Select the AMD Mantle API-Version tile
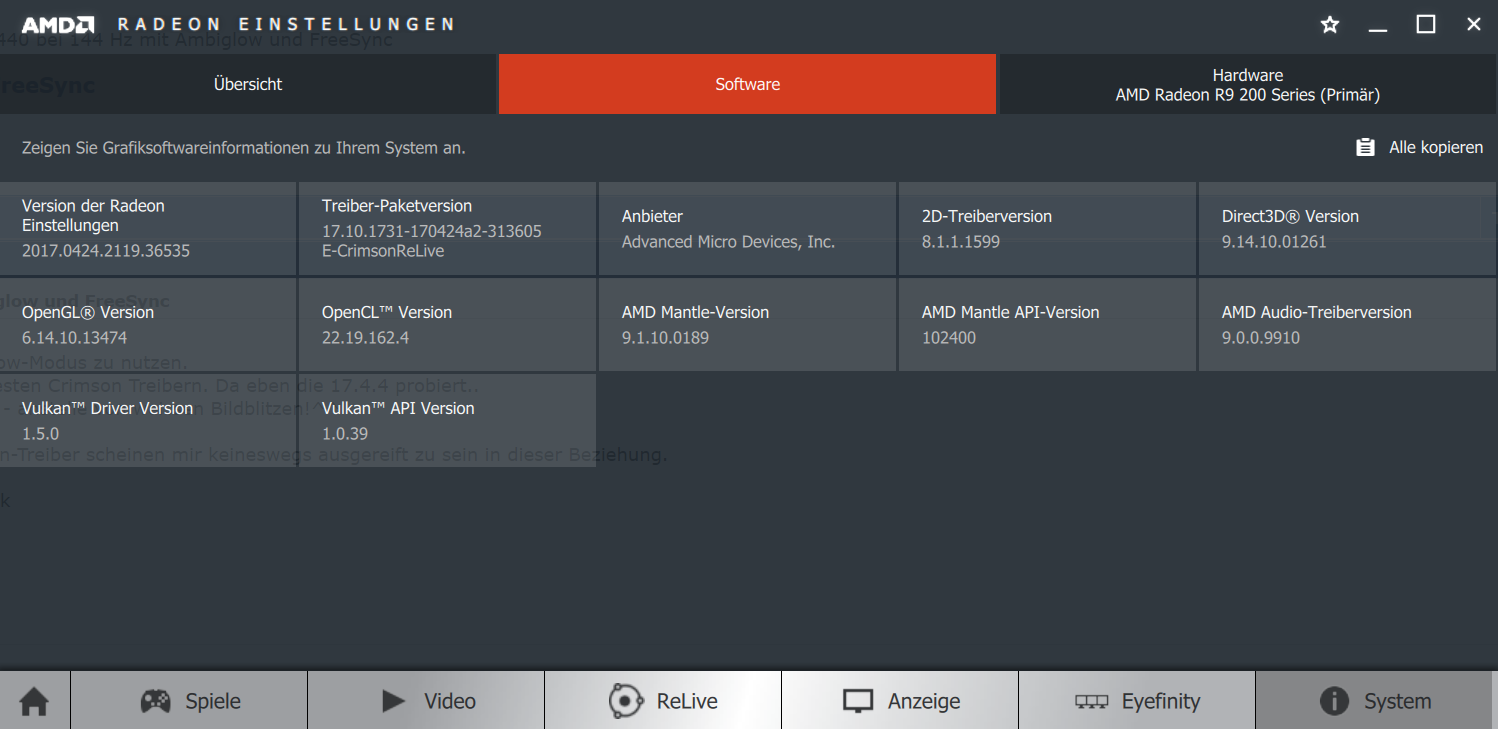Image resolution: width=1498 pixels, height=729 pixels. tap(1047, 324)
